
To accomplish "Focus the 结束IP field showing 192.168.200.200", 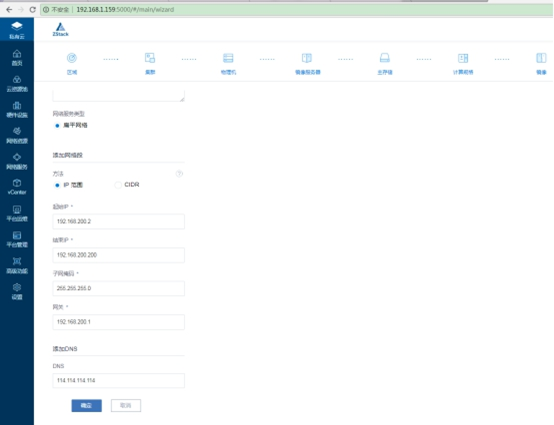I will [118, 255].
